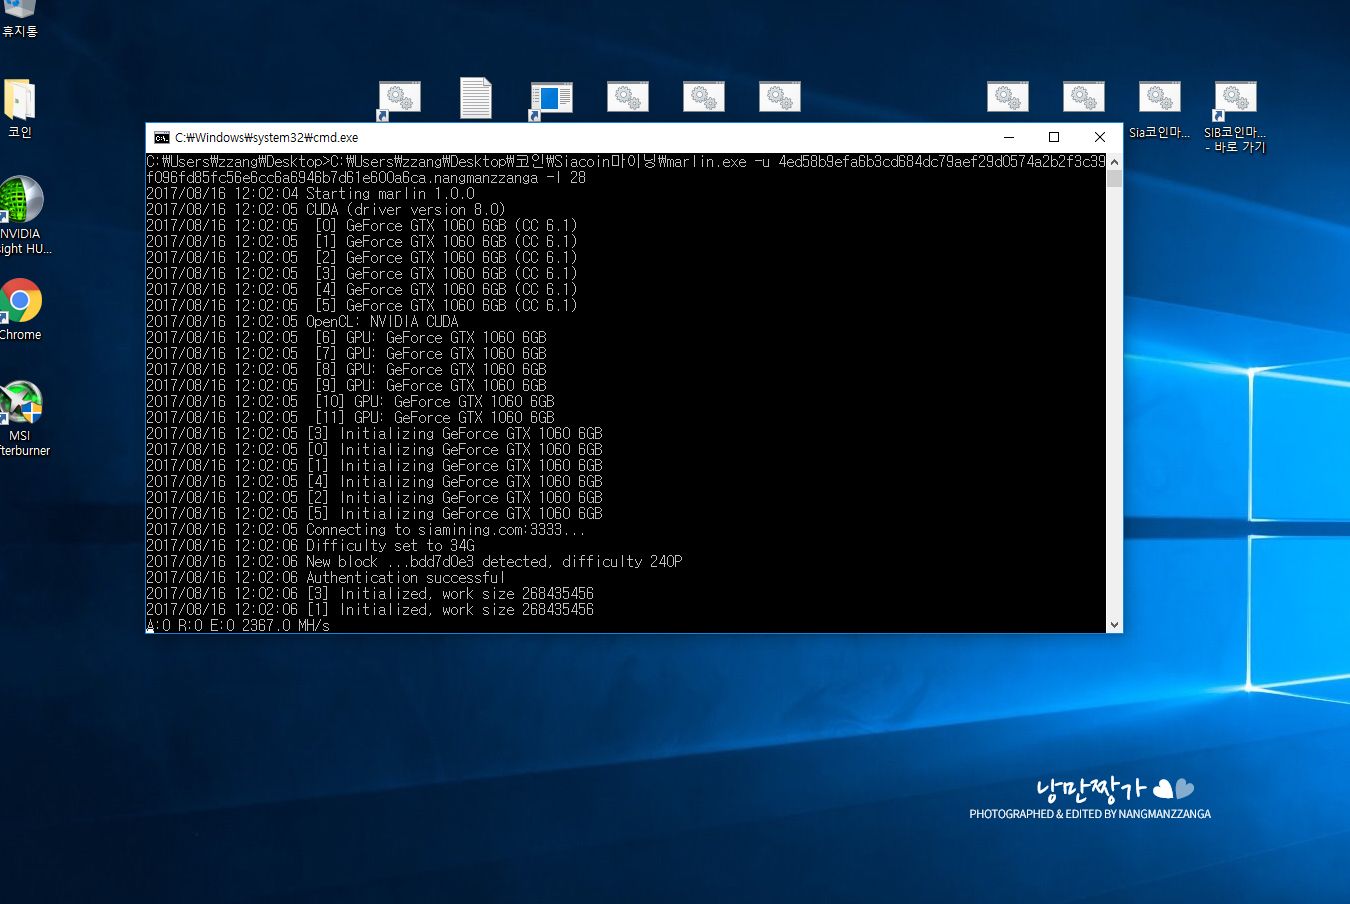Click the '[4] GeForce GTX 1060 6GB (CC 6.1)' line
Image resolution: width=1350 pixels, height=904 pixels.
362,290
